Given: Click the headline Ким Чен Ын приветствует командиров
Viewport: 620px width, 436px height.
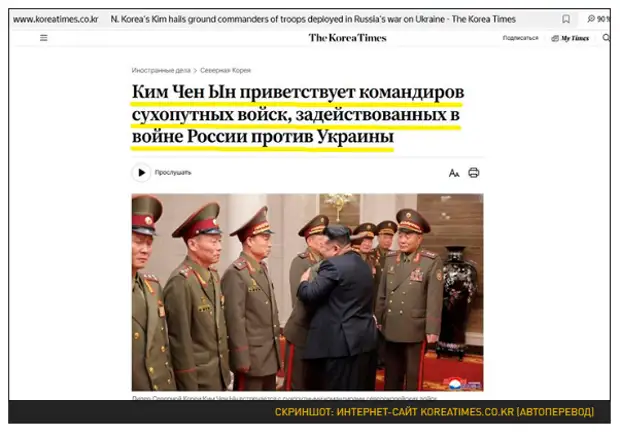Looking at the screenshot, I should 298,92.
